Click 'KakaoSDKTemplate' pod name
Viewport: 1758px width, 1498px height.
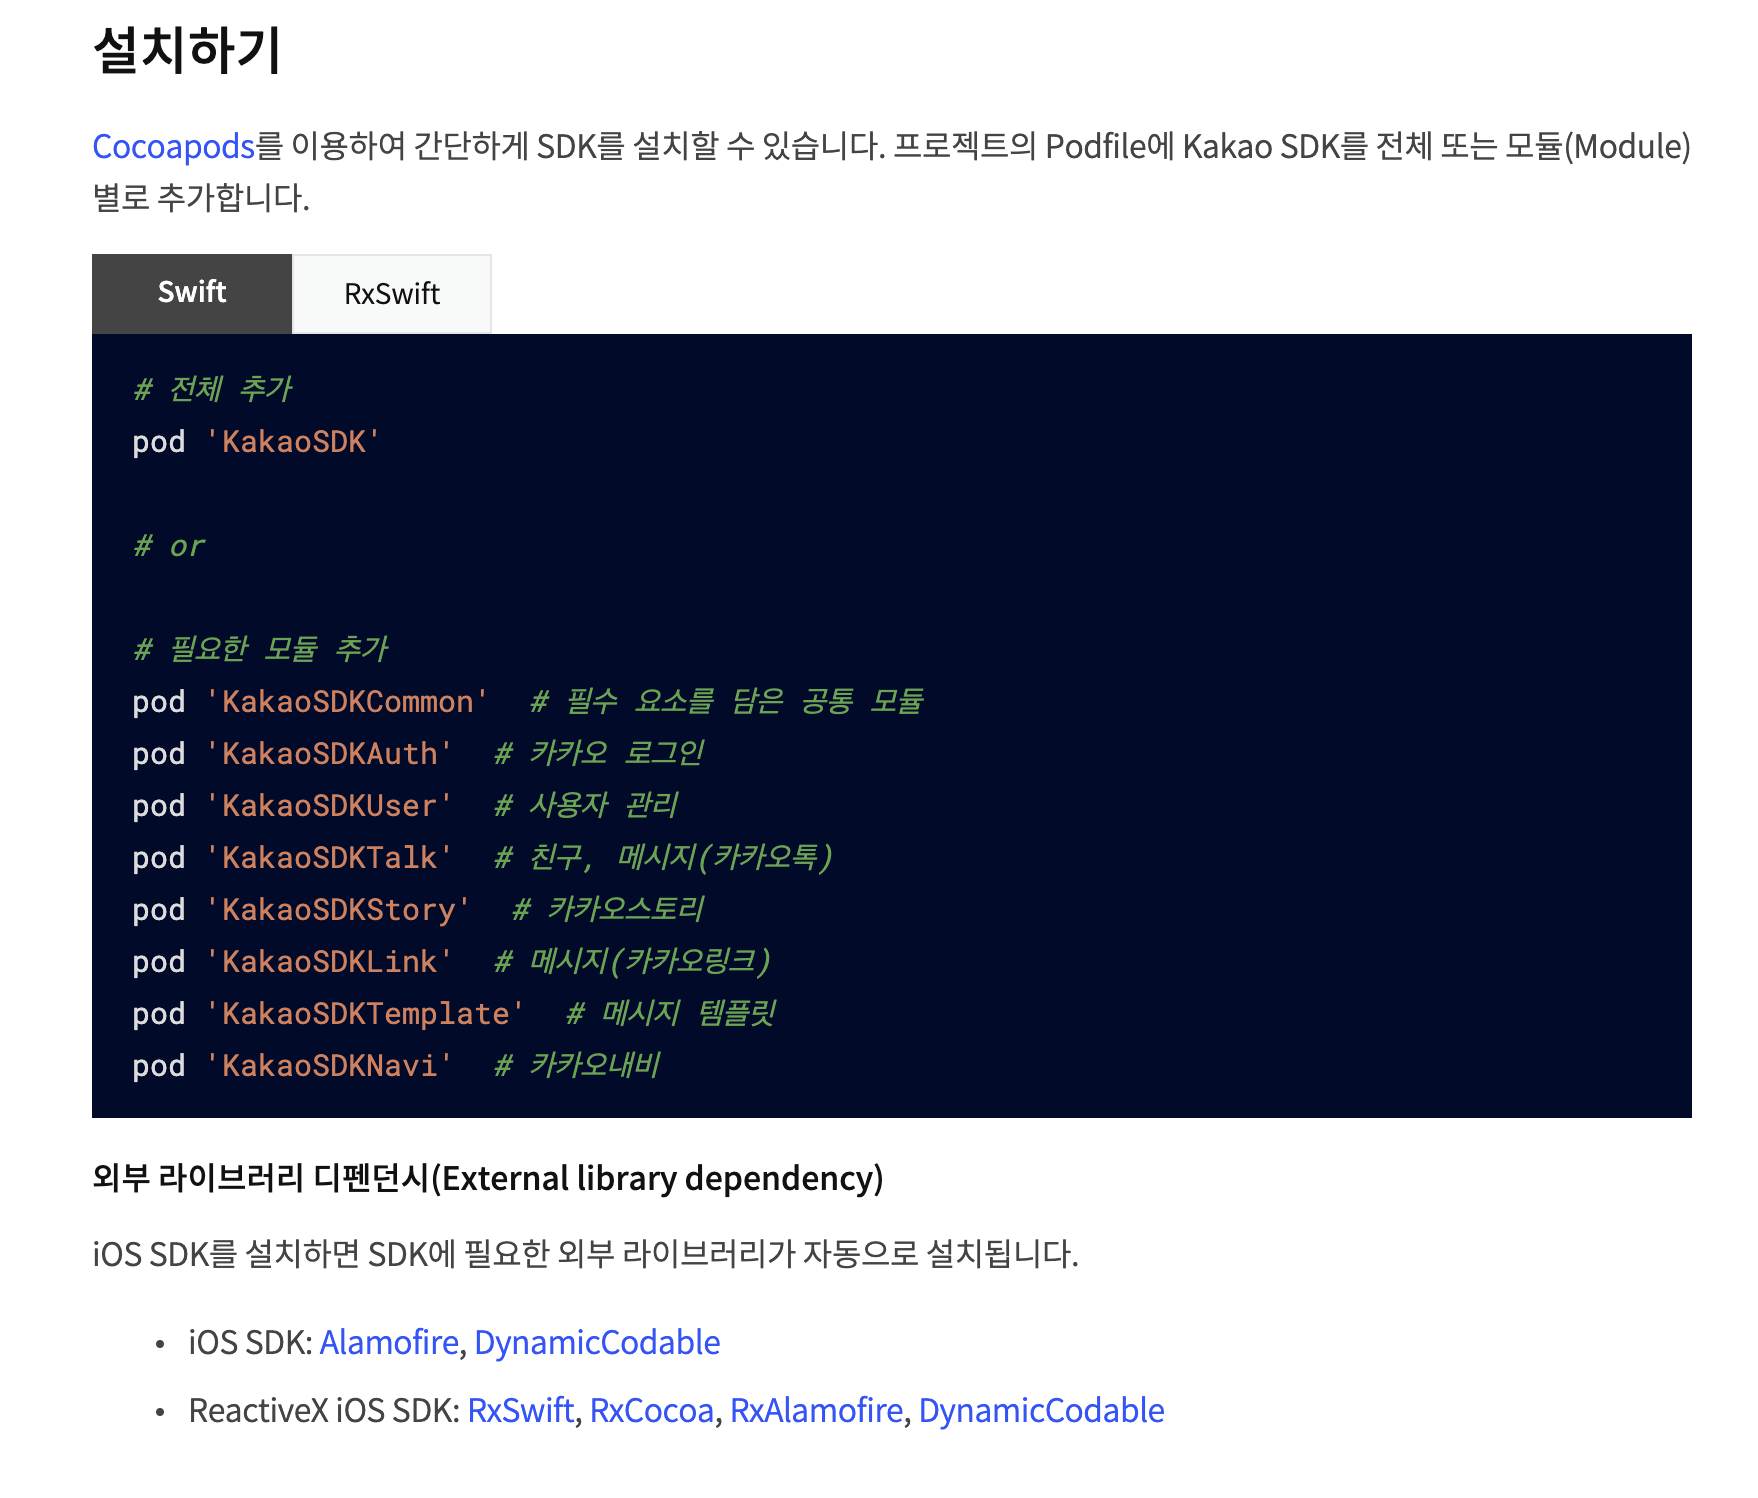point(365,1014)
